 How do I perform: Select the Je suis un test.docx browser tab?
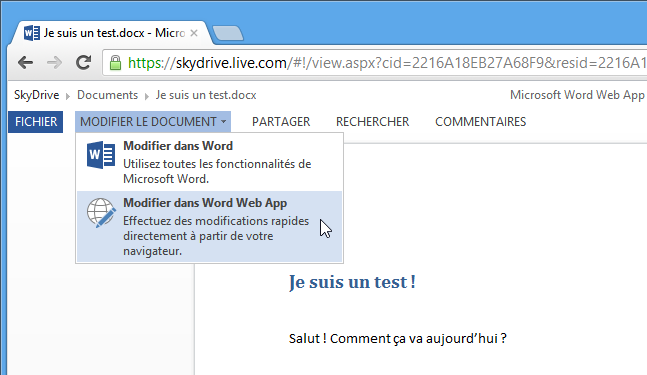point(111,33)
